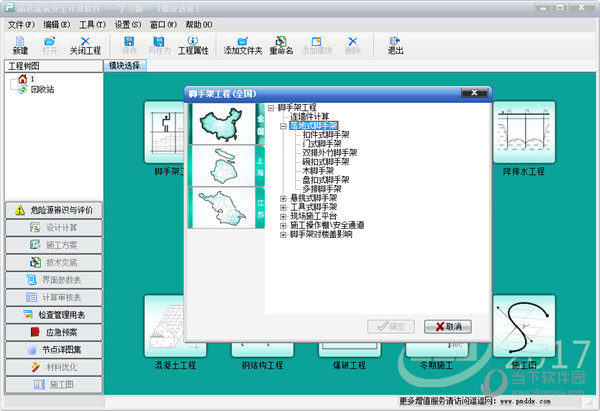Select 多排脚手架 tree item

[x=322, y=189]
